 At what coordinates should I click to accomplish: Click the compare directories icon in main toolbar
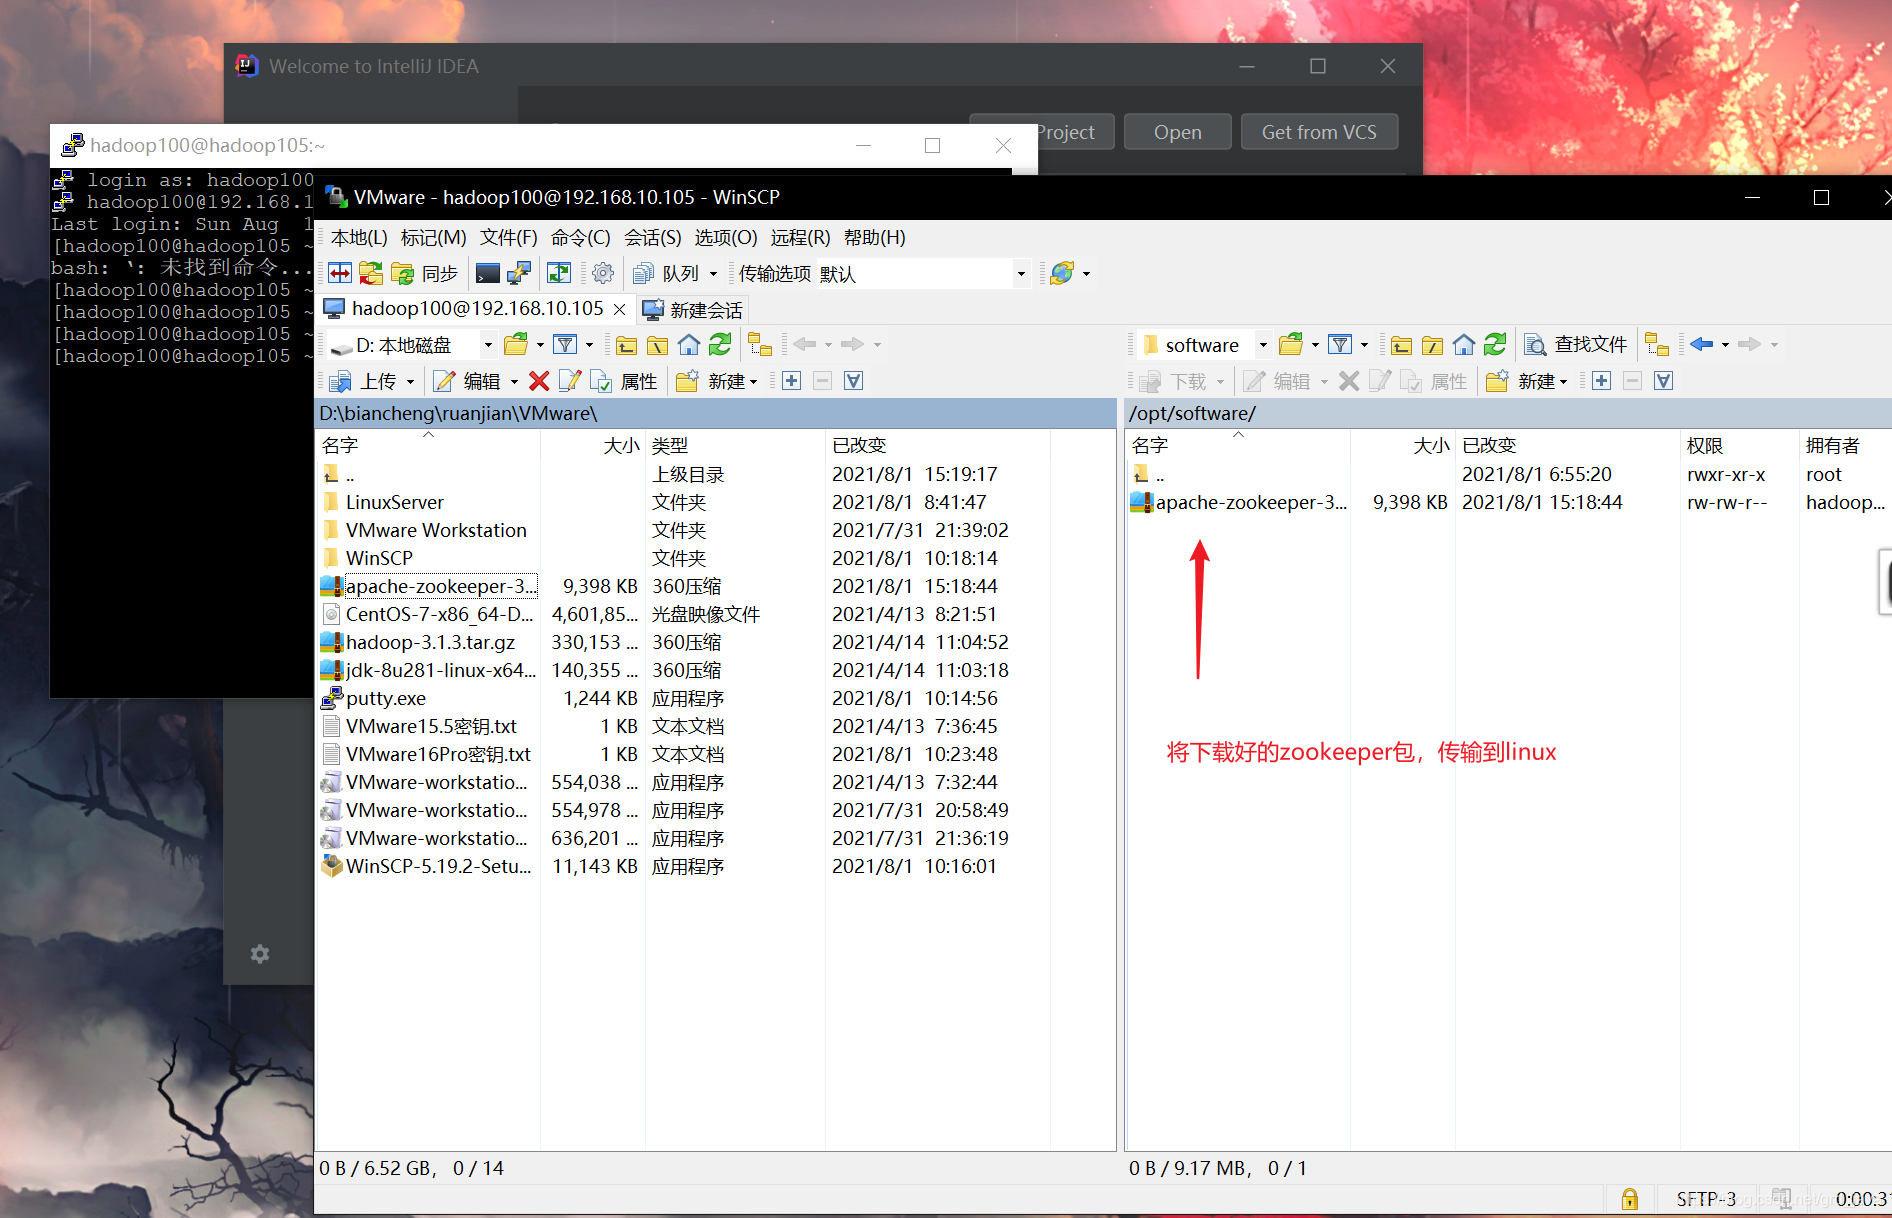(x=340, y=273)
